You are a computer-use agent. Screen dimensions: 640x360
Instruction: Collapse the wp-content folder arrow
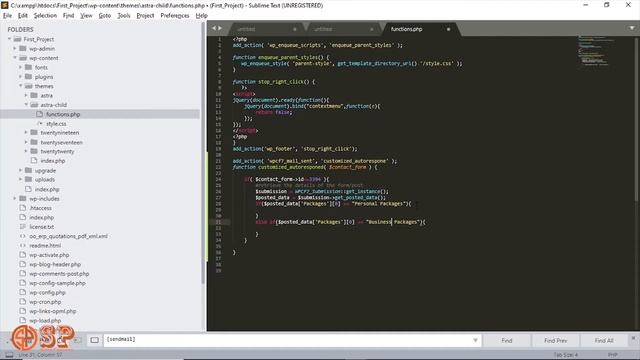(x=15, y=58)
